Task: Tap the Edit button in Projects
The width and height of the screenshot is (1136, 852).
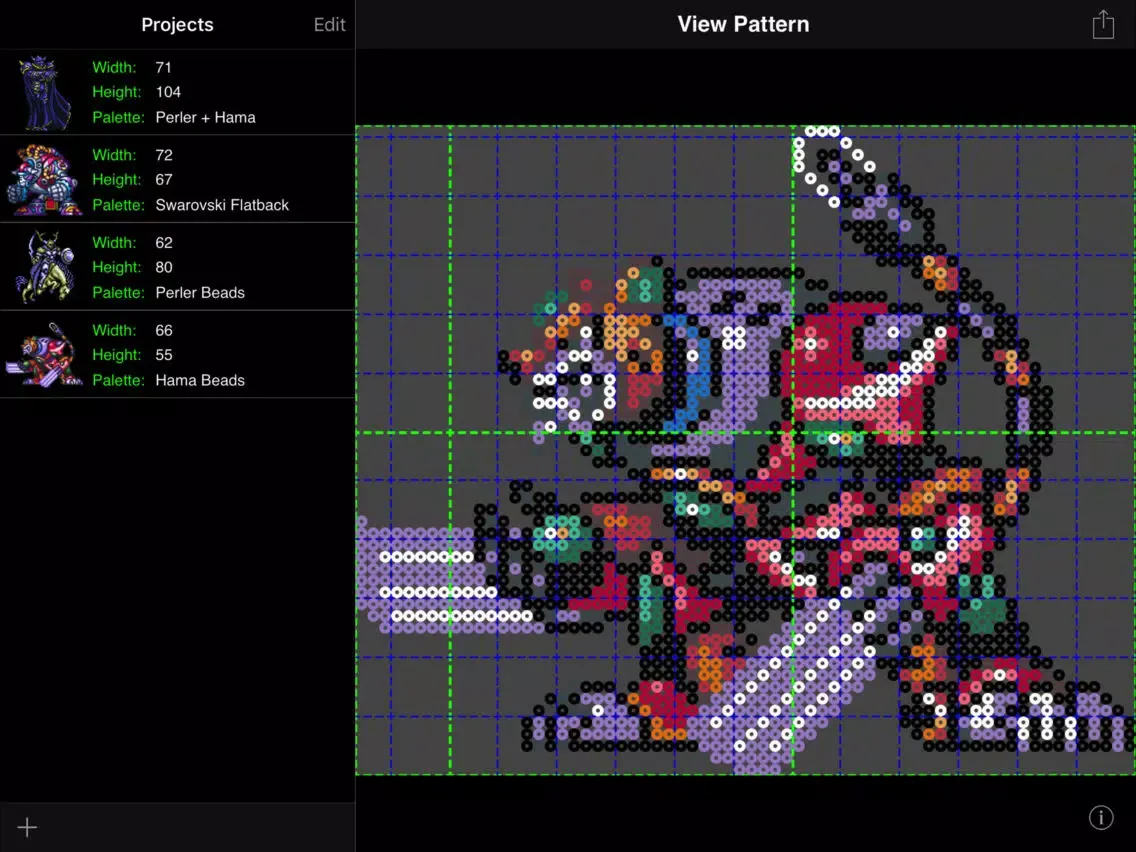Action: 330,25
